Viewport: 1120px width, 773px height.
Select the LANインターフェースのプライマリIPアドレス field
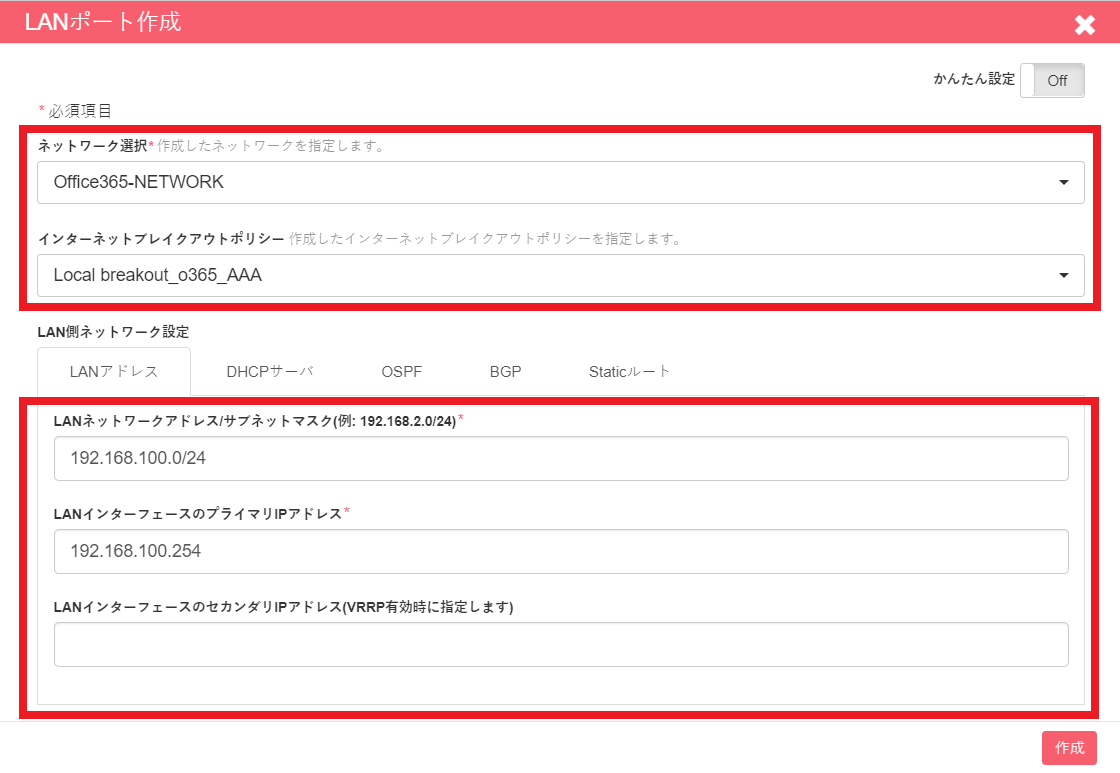(560, 551)
